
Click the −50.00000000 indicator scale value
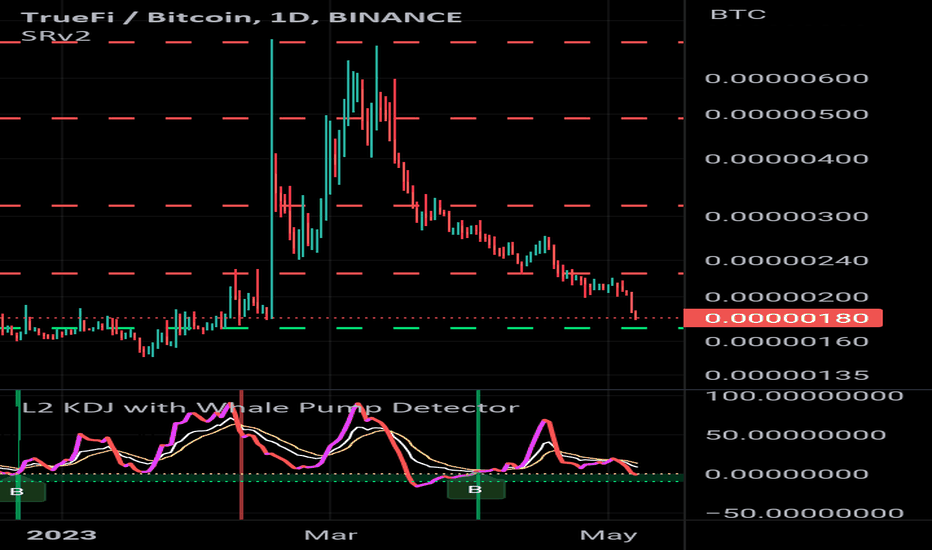(x=804, y=513)
